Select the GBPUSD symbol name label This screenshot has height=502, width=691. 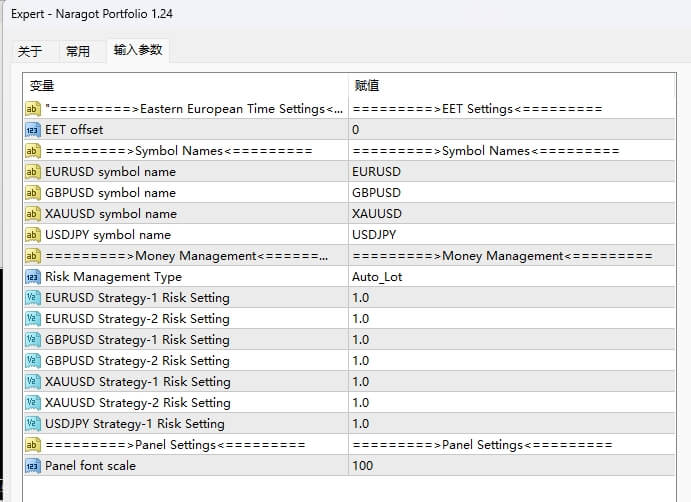click(110, 193)
